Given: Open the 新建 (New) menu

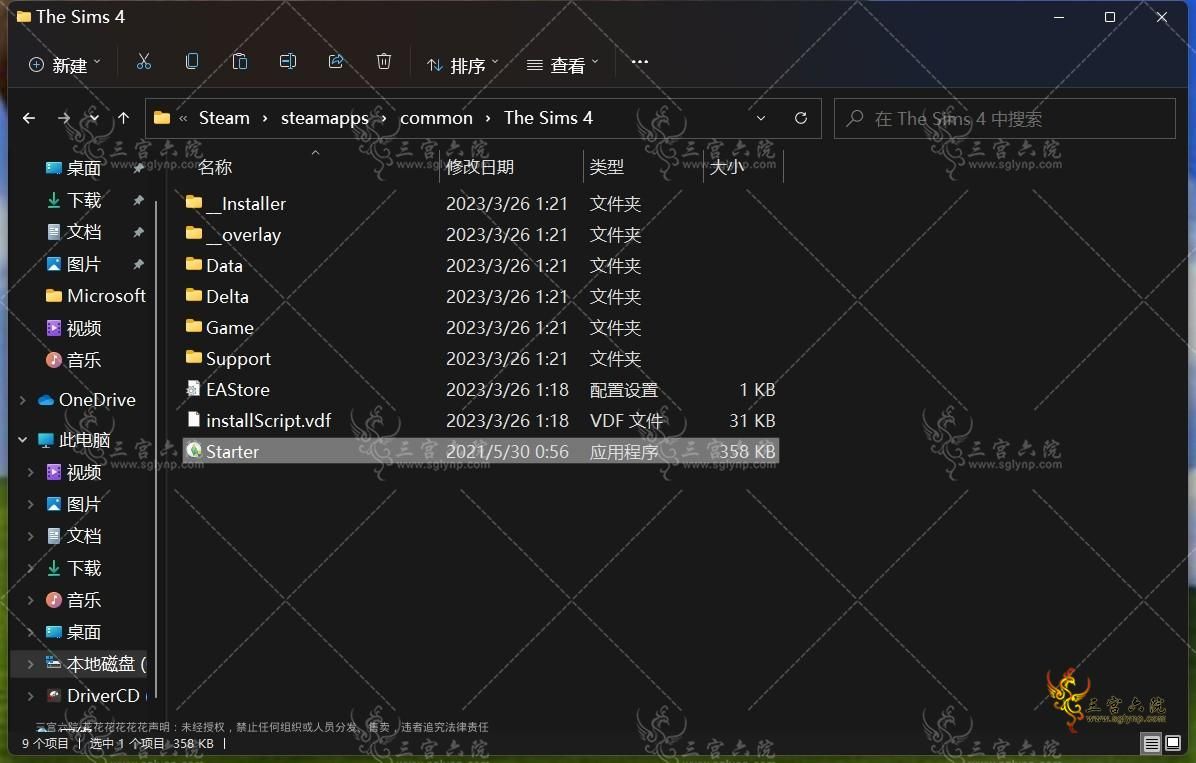Looking at the screenshot, I should pos(65,66).
